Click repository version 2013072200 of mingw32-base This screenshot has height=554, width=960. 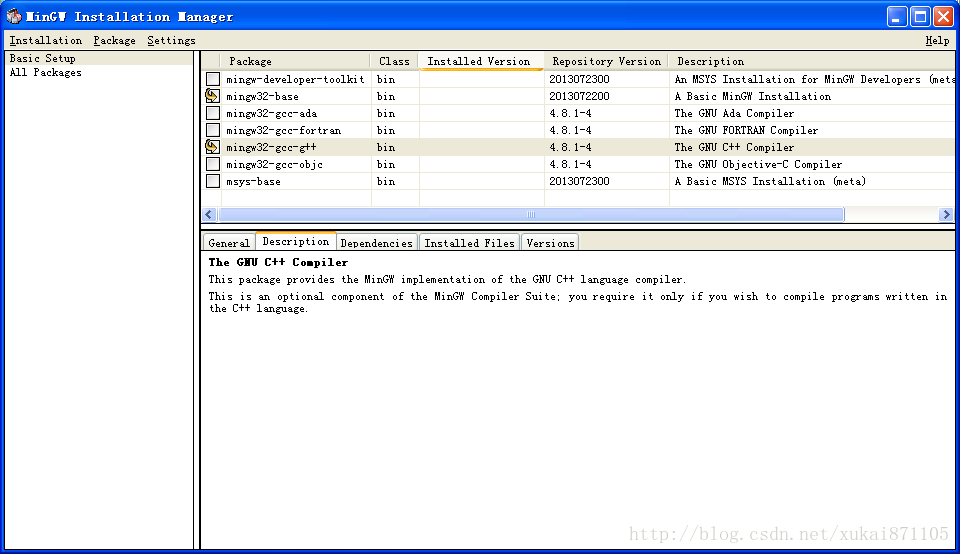pyautogui.click(x=579, y=96)
